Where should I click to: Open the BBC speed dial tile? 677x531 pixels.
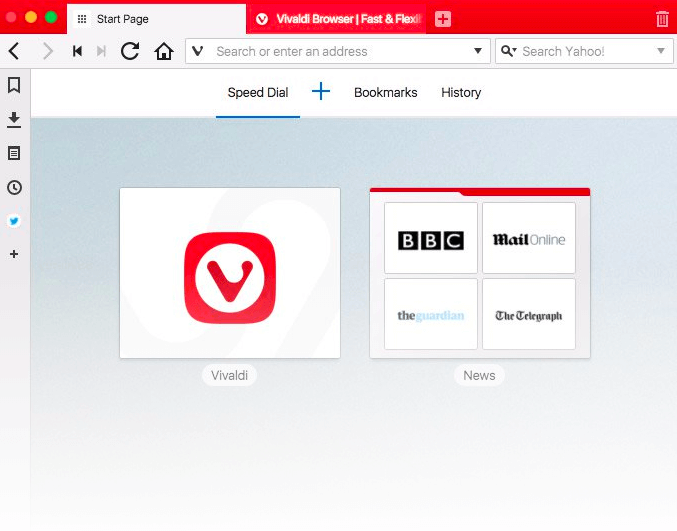[430, 238]
